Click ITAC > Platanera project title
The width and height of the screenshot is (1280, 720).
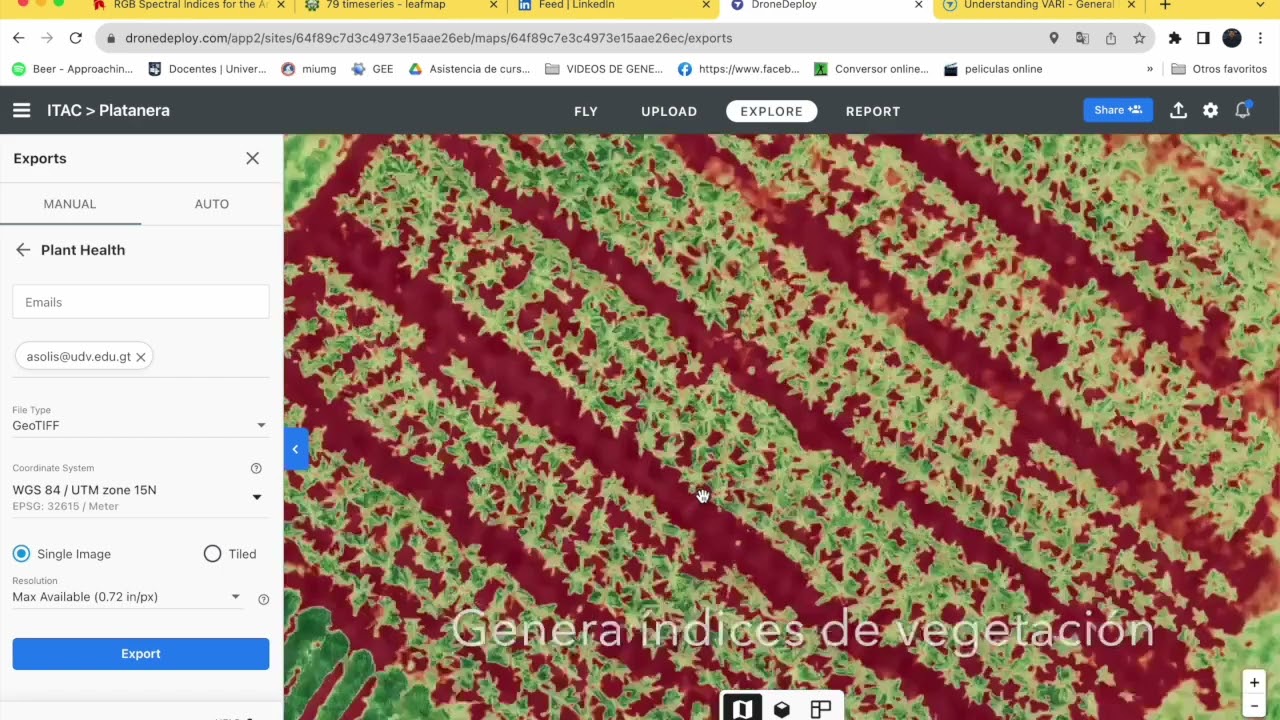point(108,110)
